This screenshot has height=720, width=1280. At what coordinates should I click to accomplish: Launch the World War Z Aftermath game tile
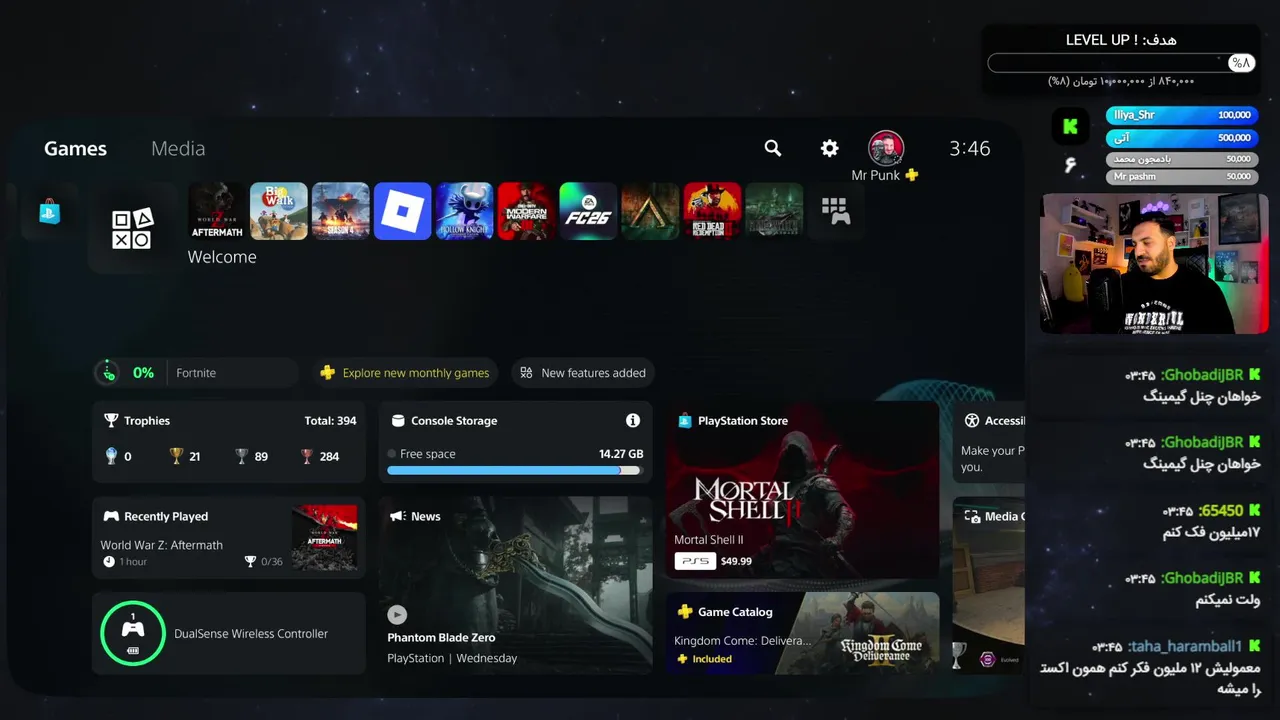[217, 211]
